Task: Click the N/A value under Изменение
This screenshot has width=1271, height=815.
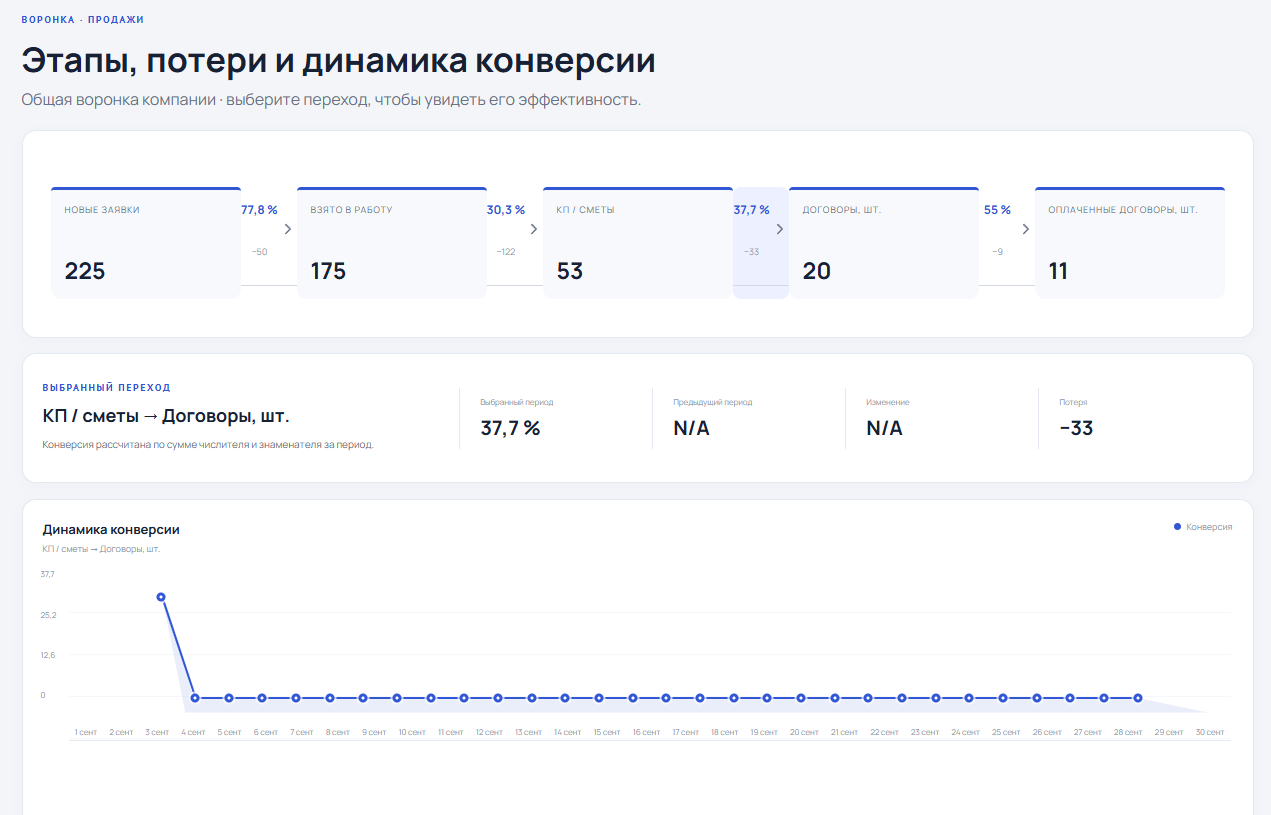Action: [x=884, y=428]
